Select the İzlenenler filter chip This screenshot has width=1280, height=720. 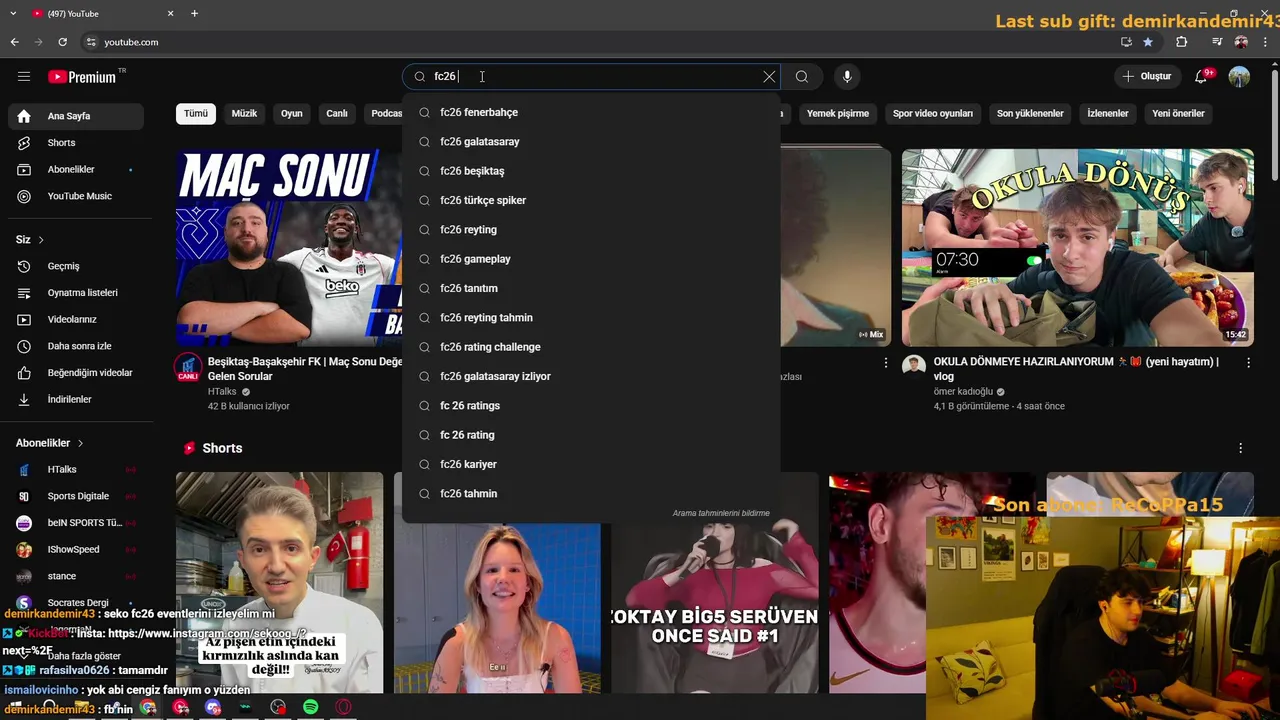pyautogui.click(x=1108, y=113)
